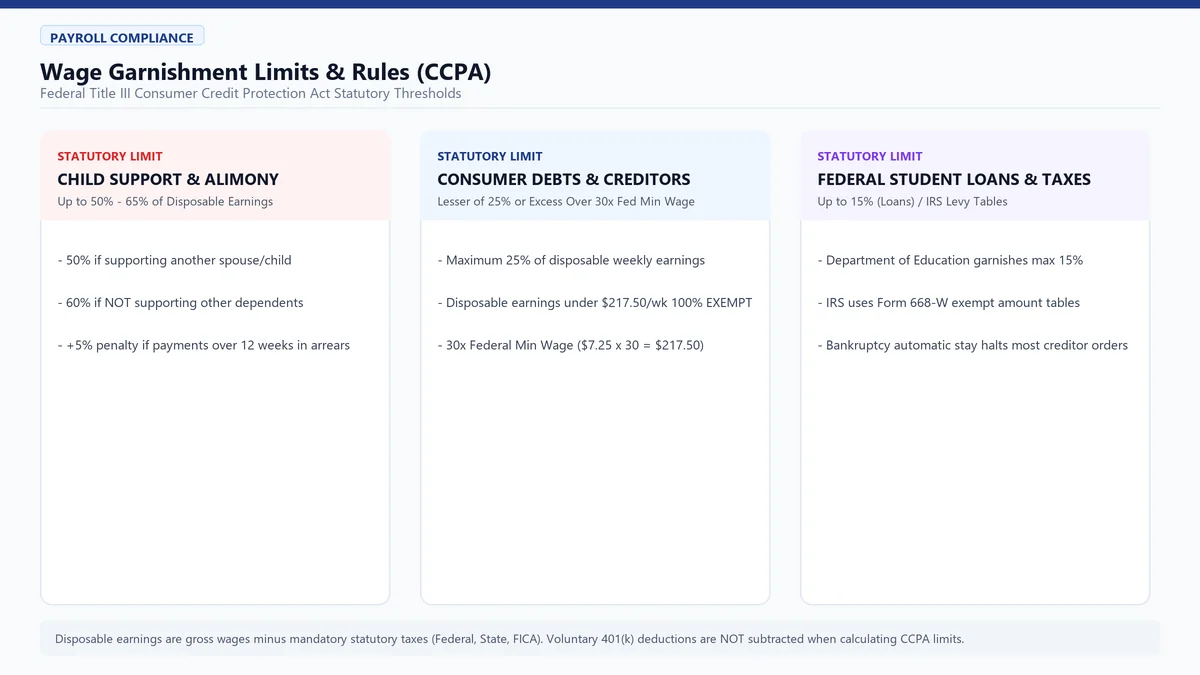1200x675 pixels.
Task: Select 'Lesser of 25% or Excess' subheading
Action: pos(566,201)
